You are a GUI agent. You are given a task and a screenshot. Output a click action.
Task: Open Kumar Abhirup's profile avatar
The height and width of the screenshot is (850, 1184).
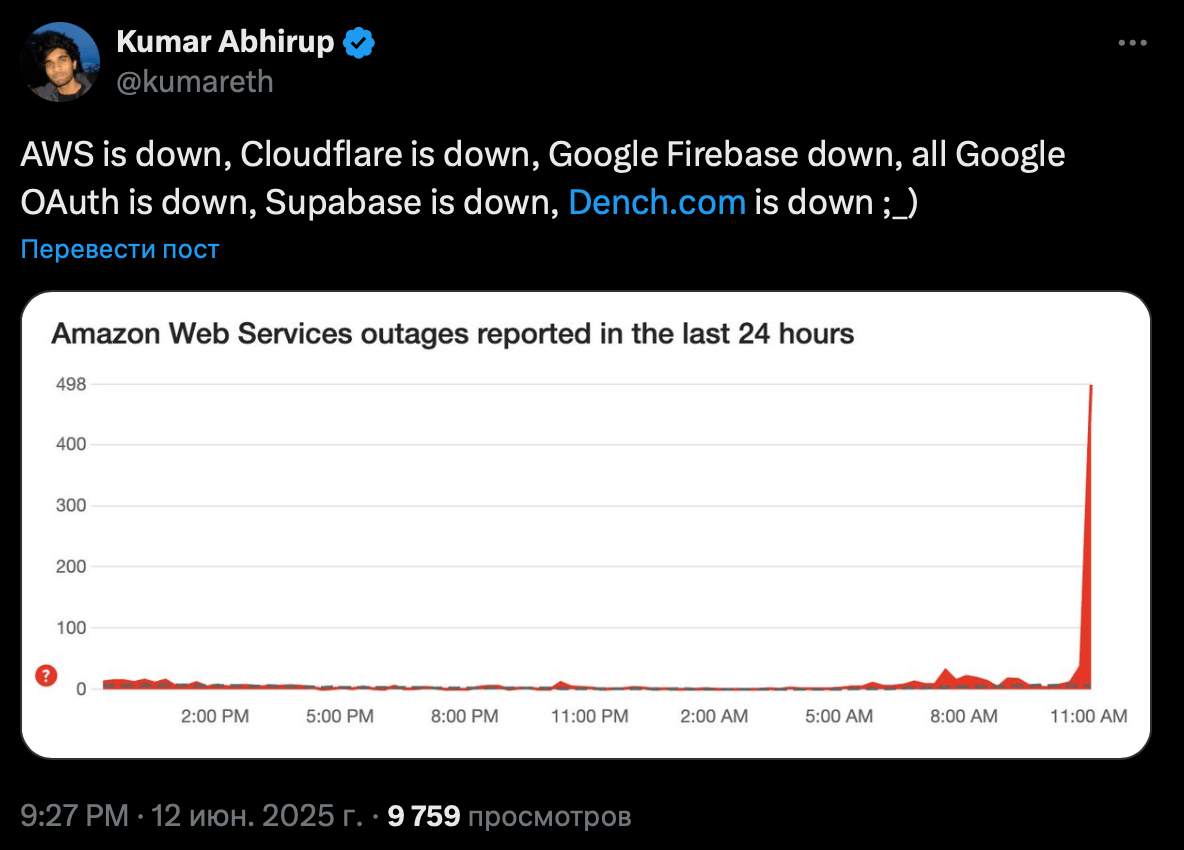60,62
